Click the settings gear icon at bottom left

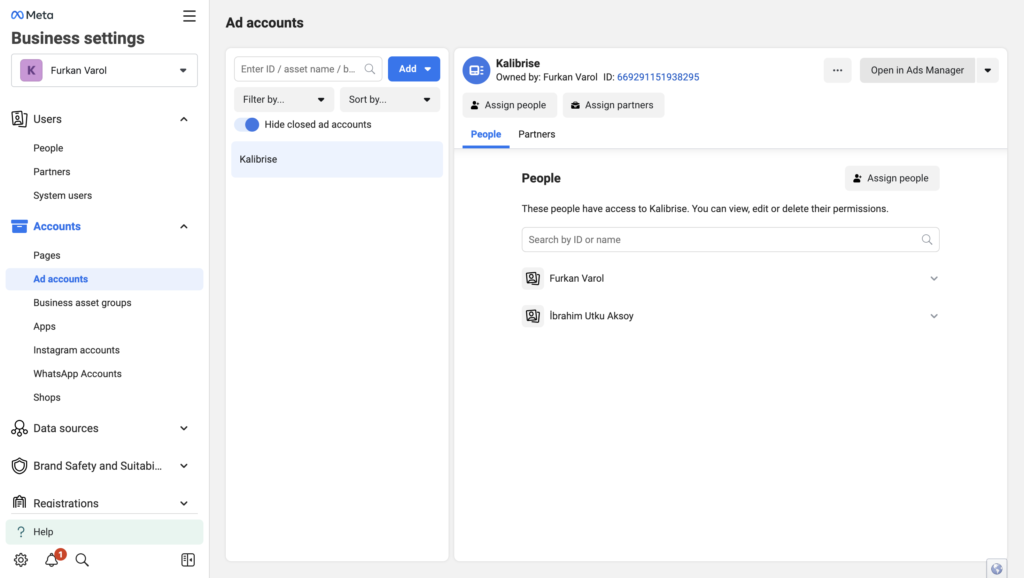click(21, 560)
